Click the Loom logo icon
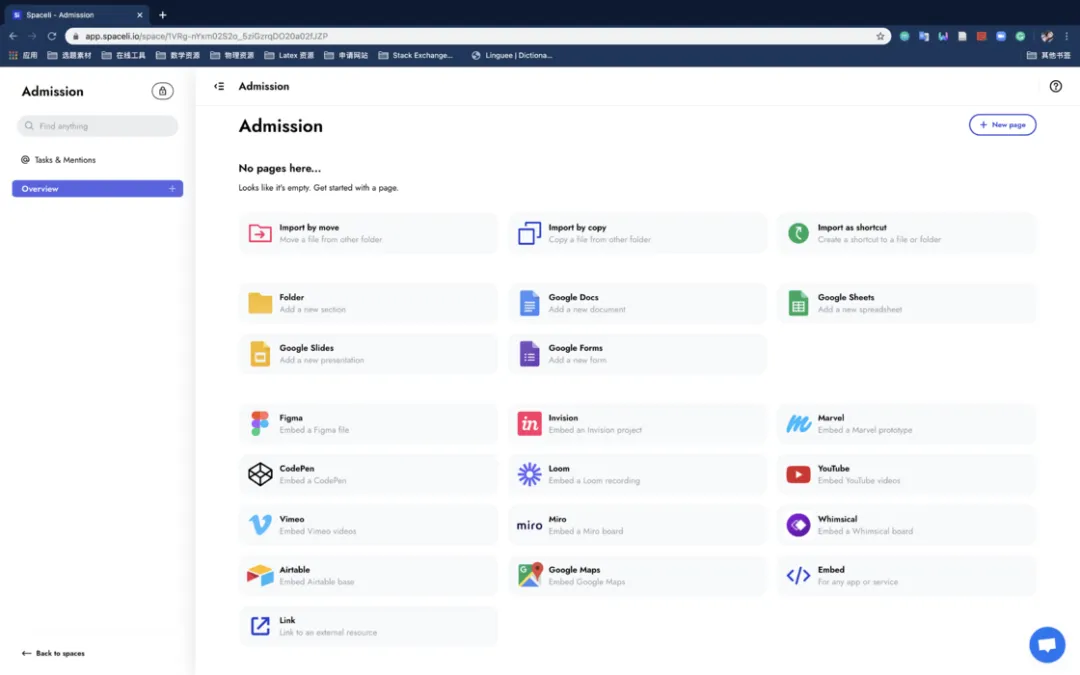Screen dimensions: 1080x675 pos(529,474)
